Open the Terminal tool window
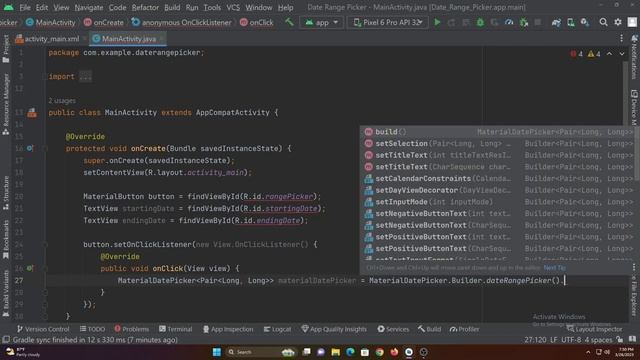Viewport: 640px width, 360px height. coord(176,329)
